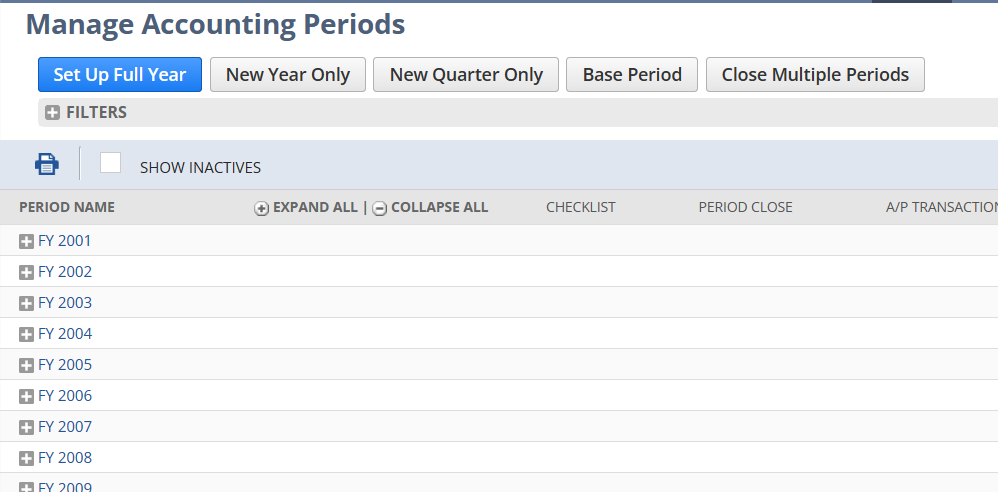Screen dimensions: 998x492
Task: Click the plus icon beside FY 2004
Action: (27, 334)
